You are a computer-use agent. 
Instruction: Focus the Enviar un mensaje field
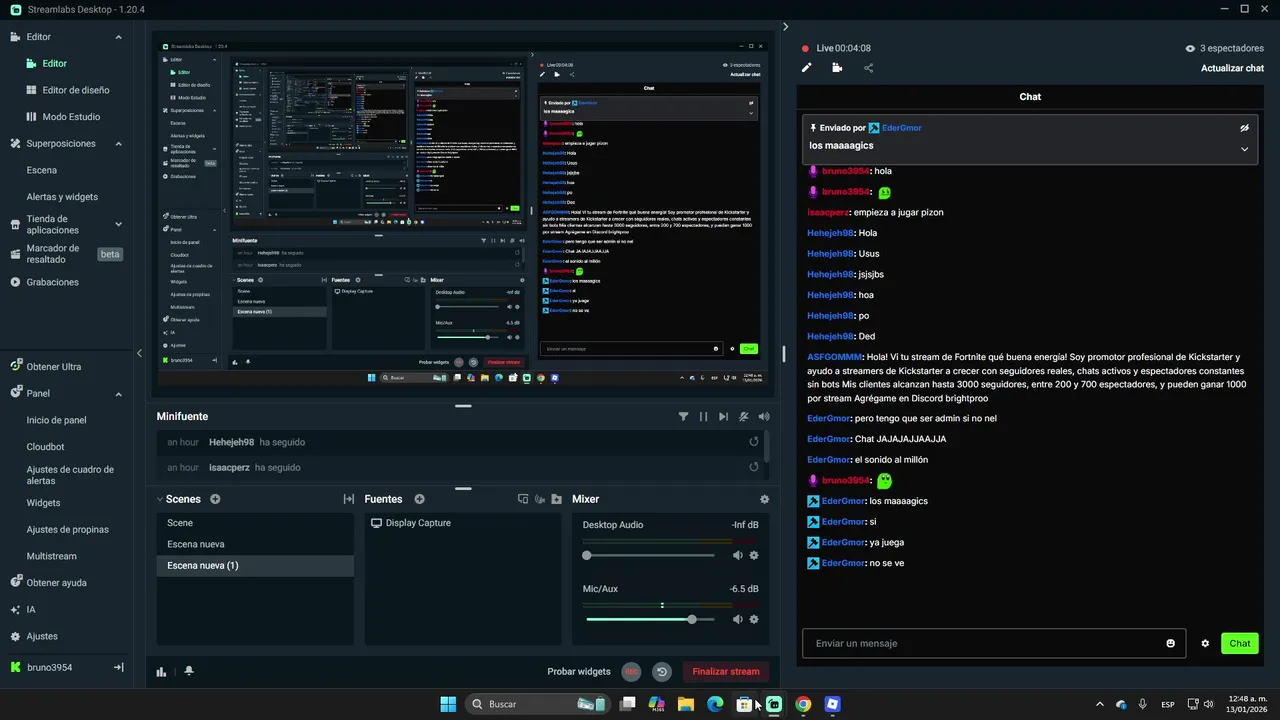pyautogui.click(x=994, y=643)
